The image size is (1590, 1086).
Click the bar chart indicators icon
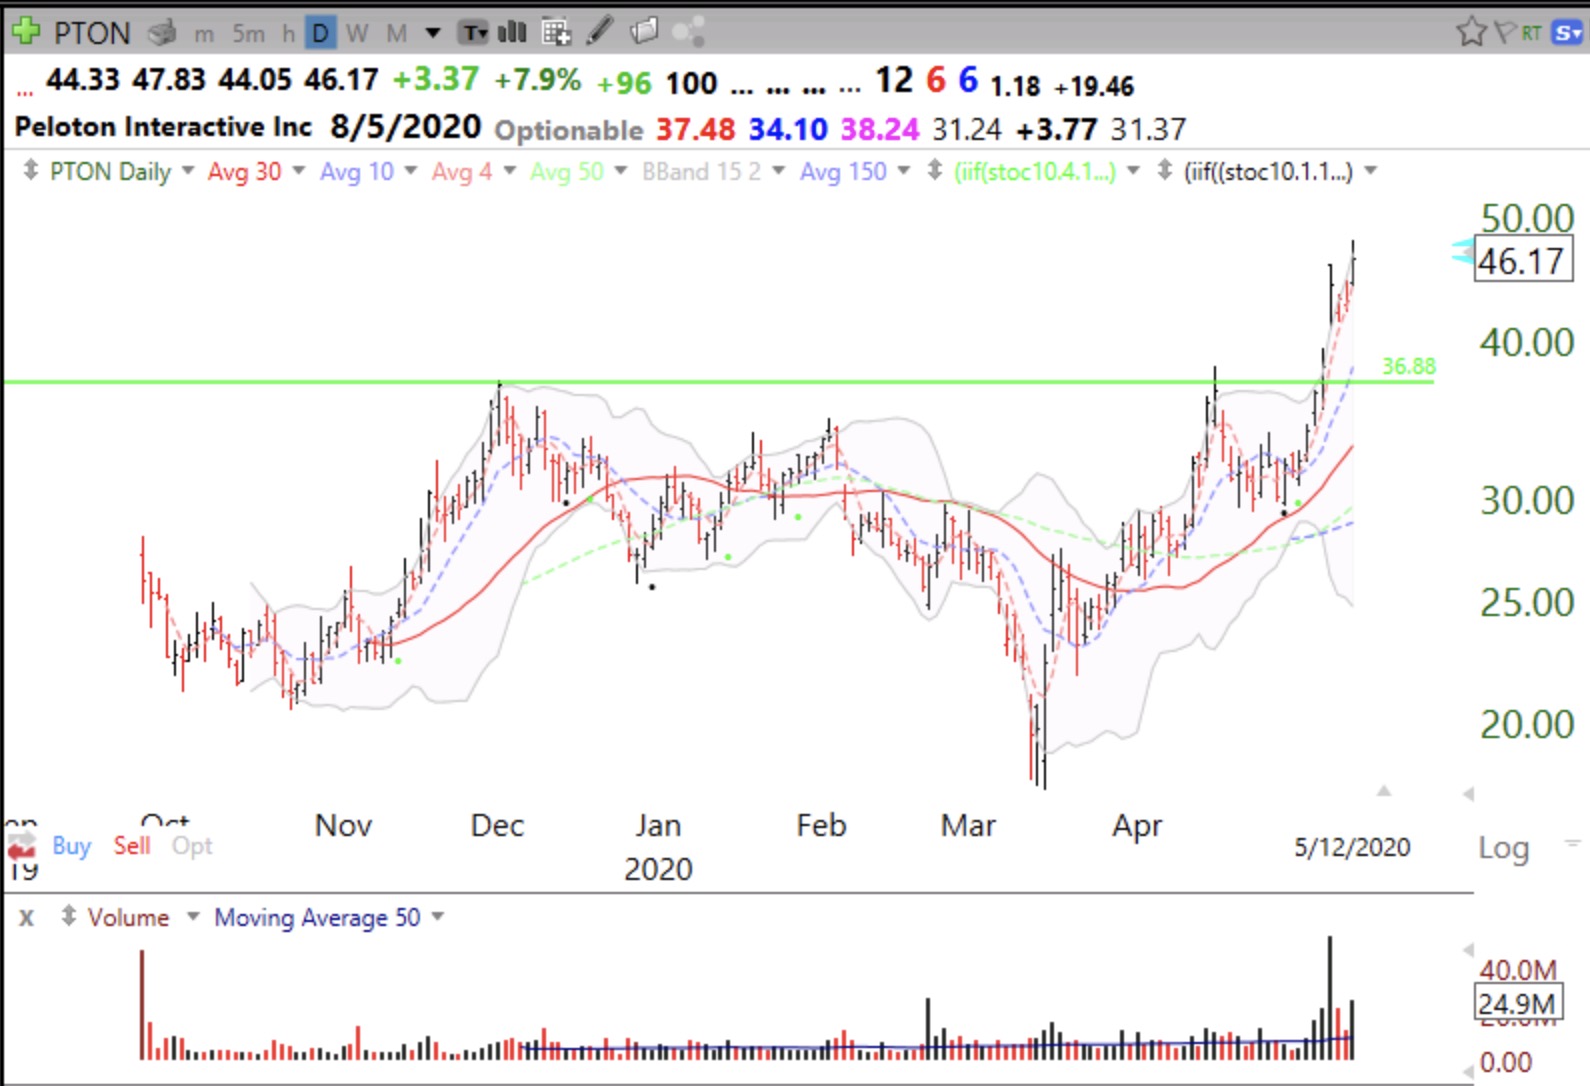512,32
